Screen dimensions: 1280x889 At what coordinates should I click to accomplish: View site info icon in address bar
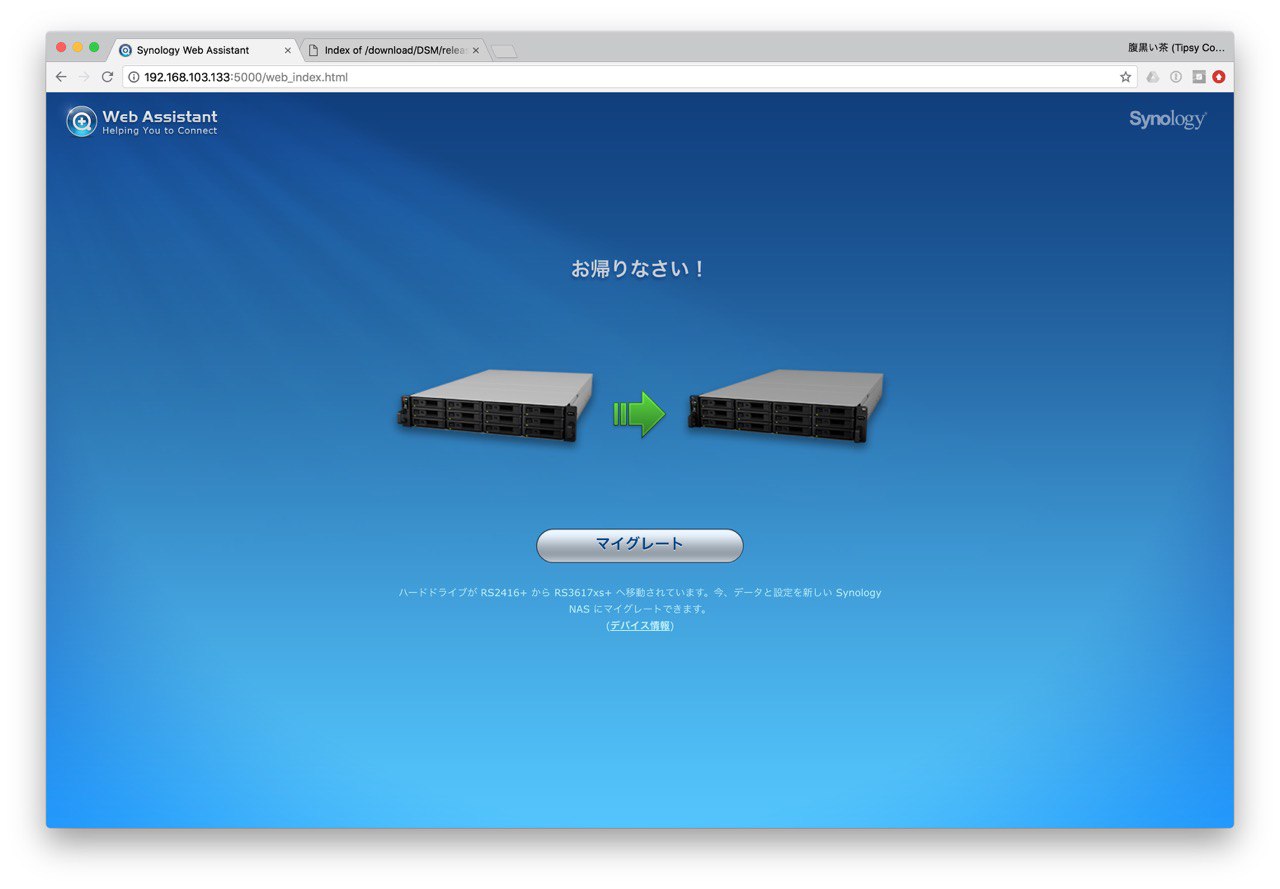134,77
